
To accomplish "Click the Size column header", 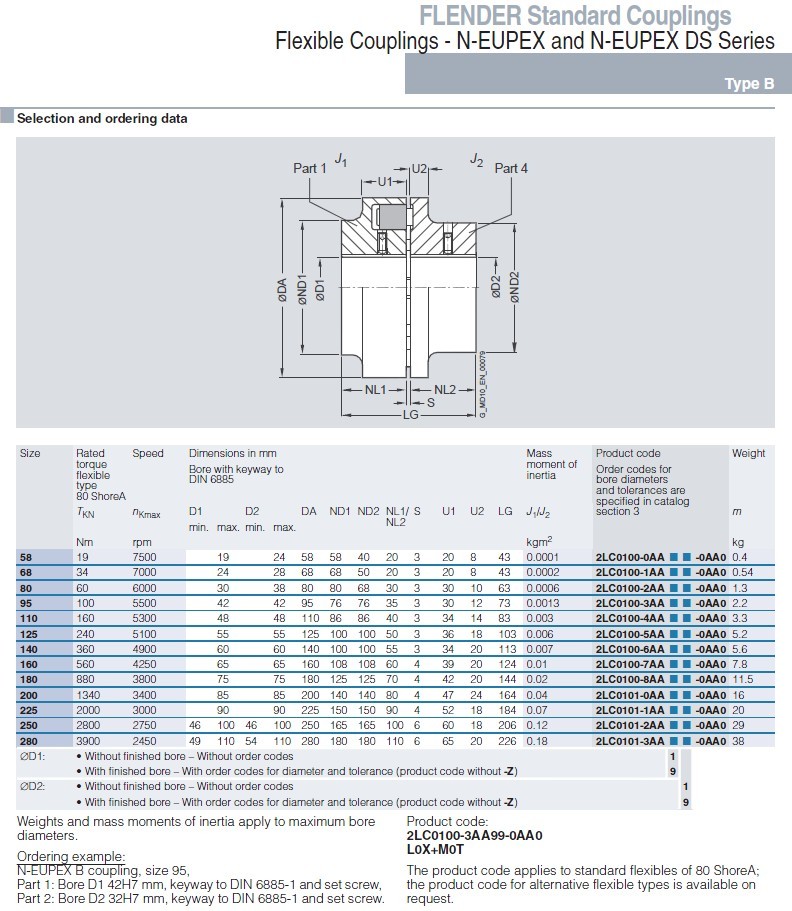I will (x=30, y=453).
